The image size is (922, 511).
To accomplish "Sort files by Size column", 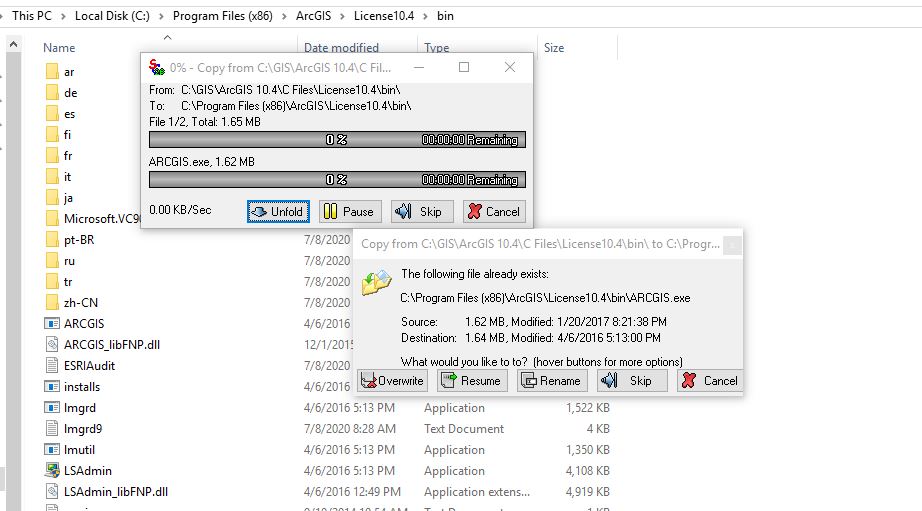I will 554,48.
